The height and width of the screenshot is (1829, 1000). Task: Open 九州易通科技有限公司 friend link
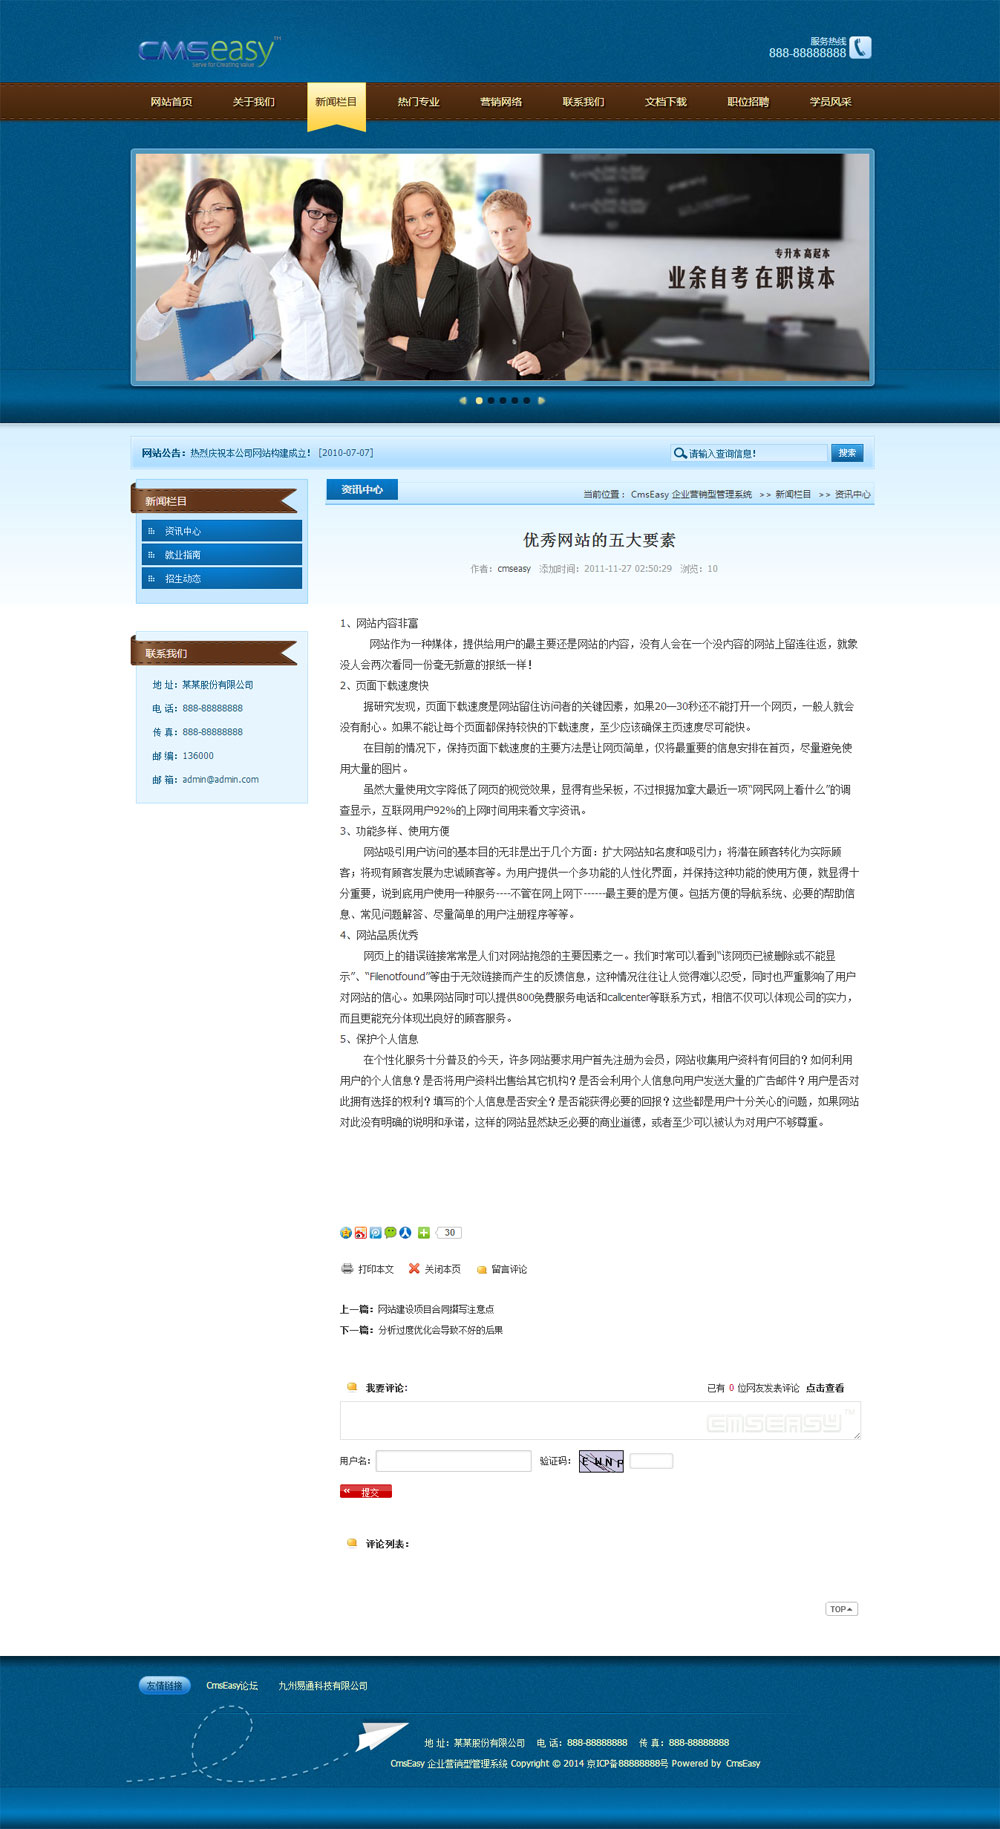pyautogui.click(x=323, y=1686)
